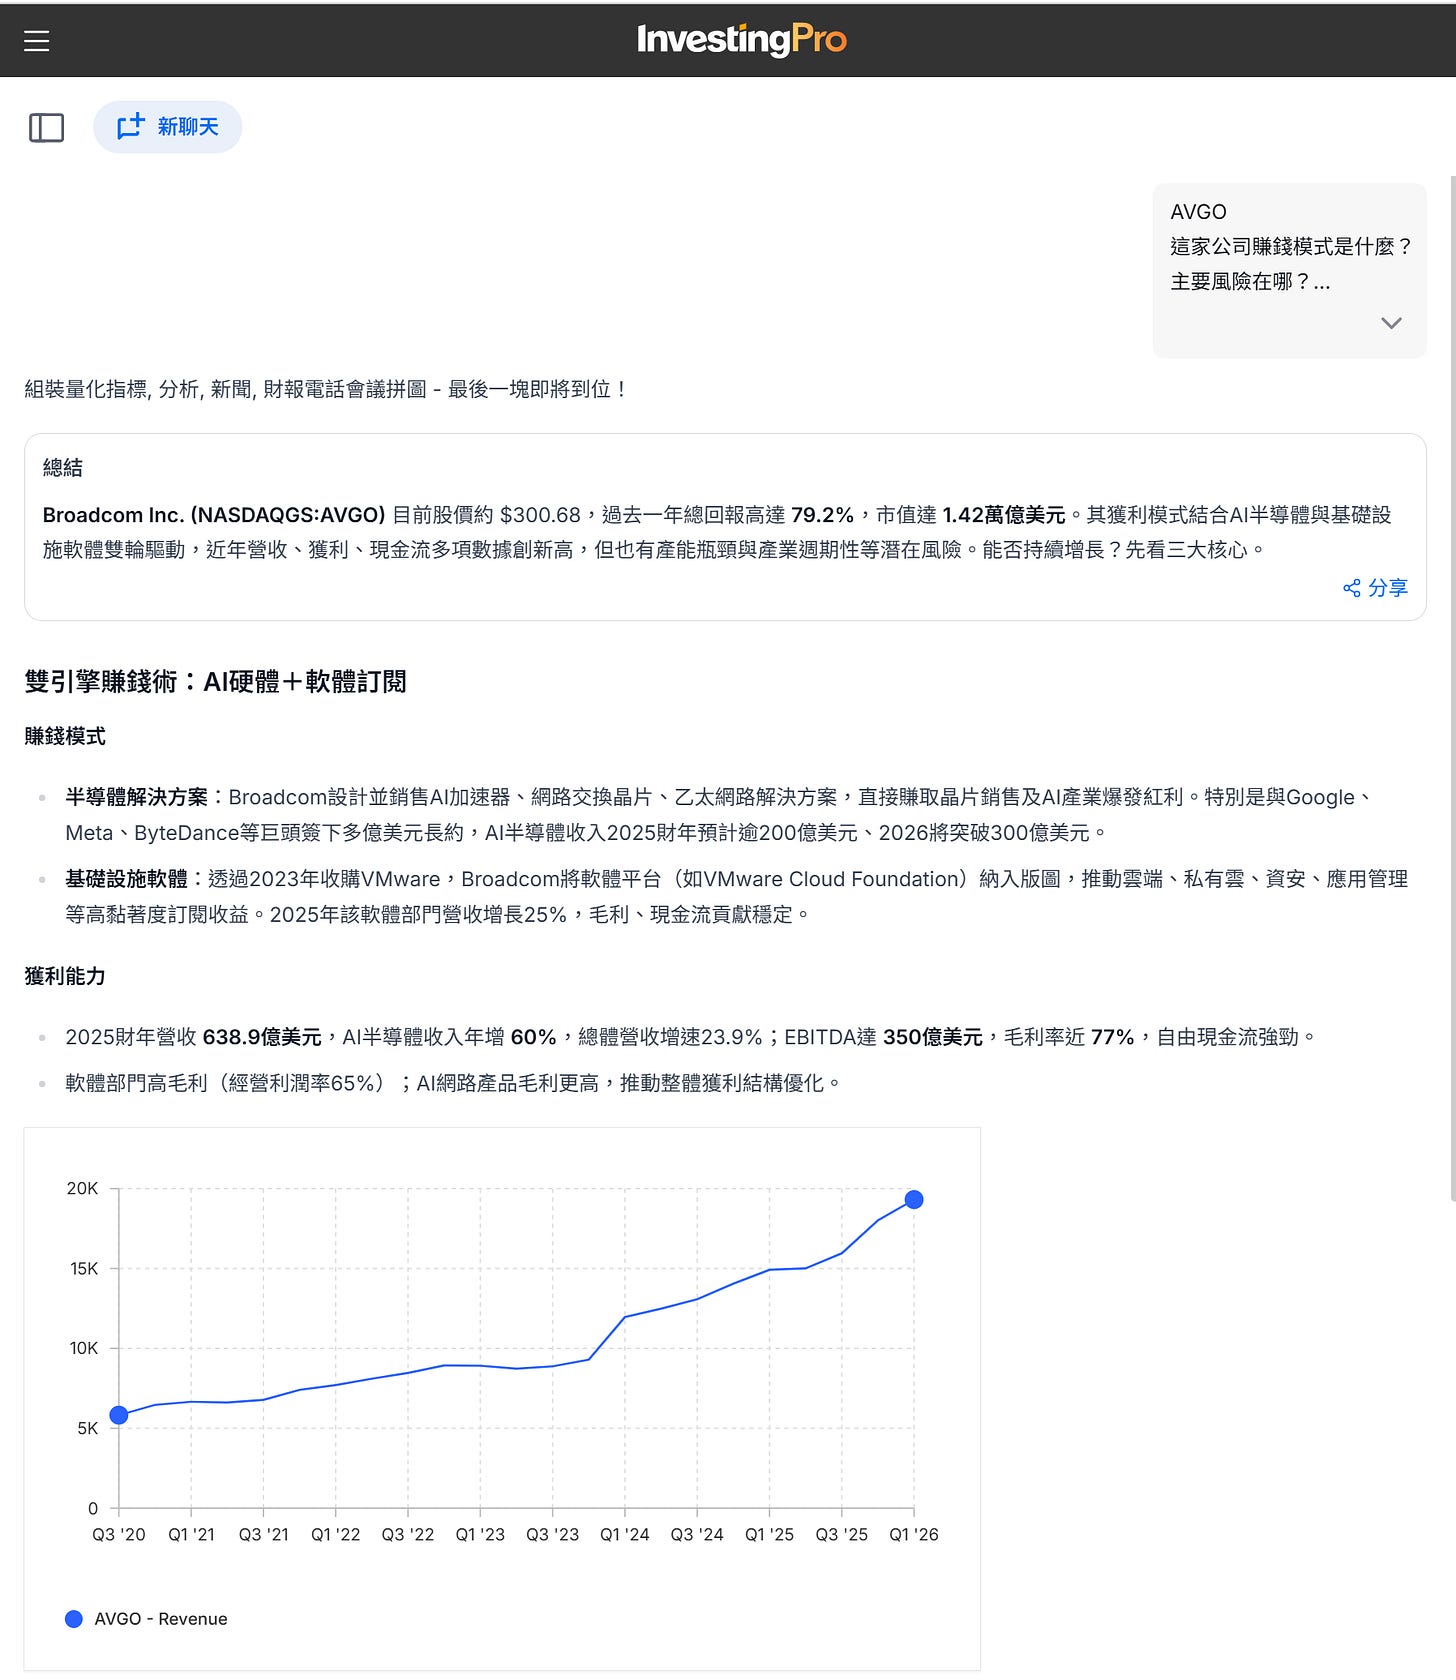This screenshot has height=1680, width=1456.
Task: Click the Q1 '24 x-axis label
Action: 625,1535
